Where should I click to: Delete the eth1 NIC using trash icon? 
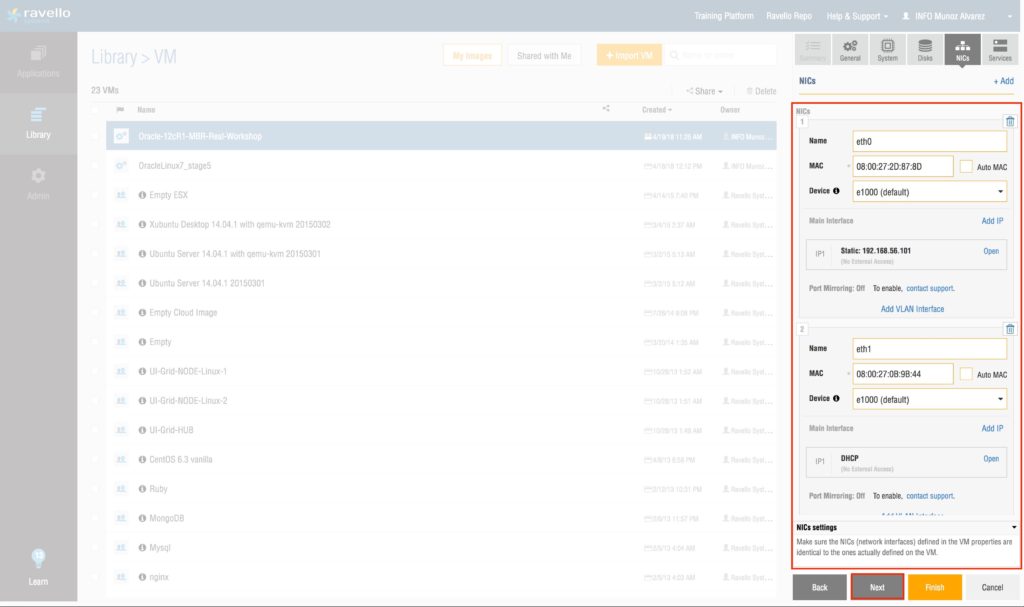[1009, 329]
